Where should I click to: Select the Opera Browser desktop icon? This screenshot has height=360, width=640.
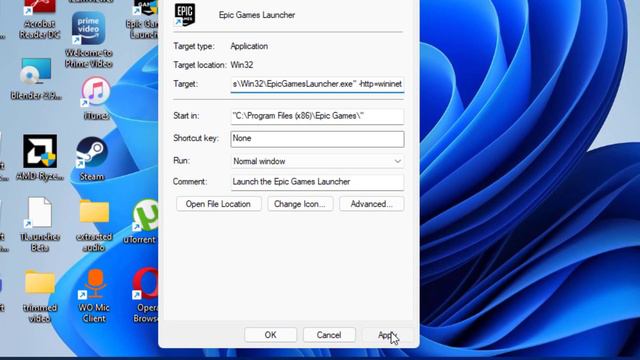tap(145, 295)
